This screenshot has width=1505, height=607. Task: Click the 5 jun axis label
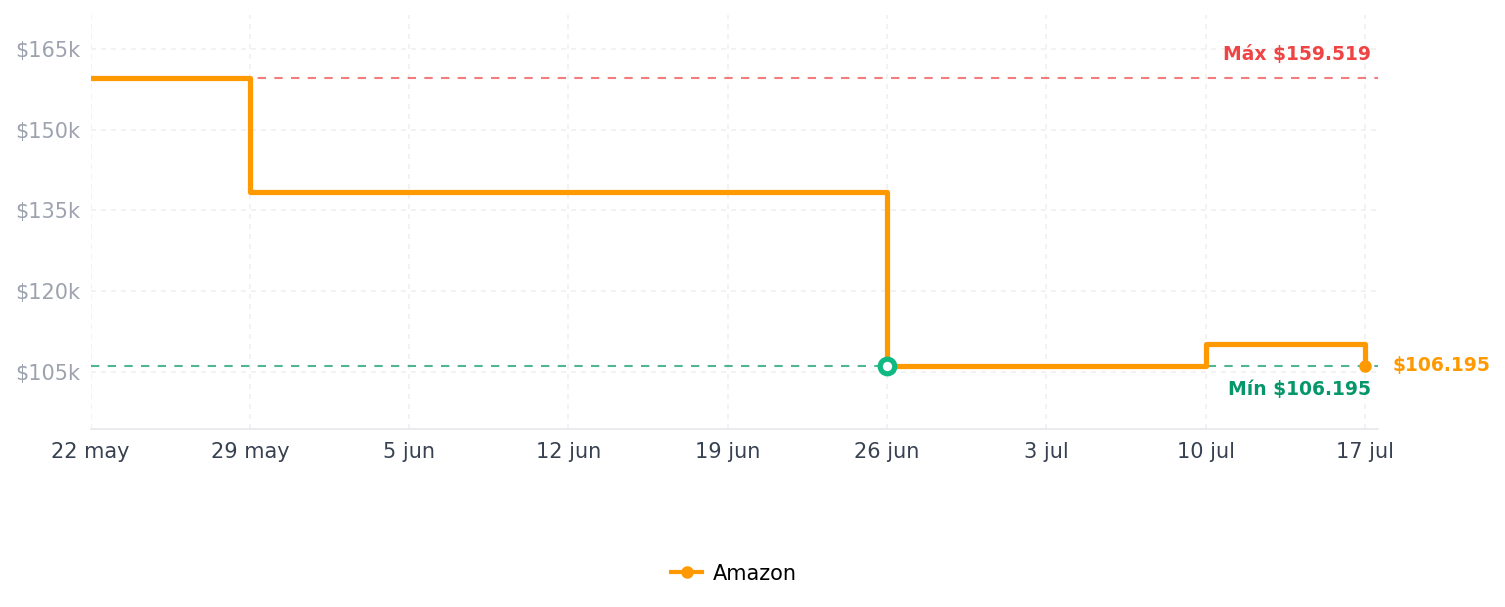(x=409, y=452)
